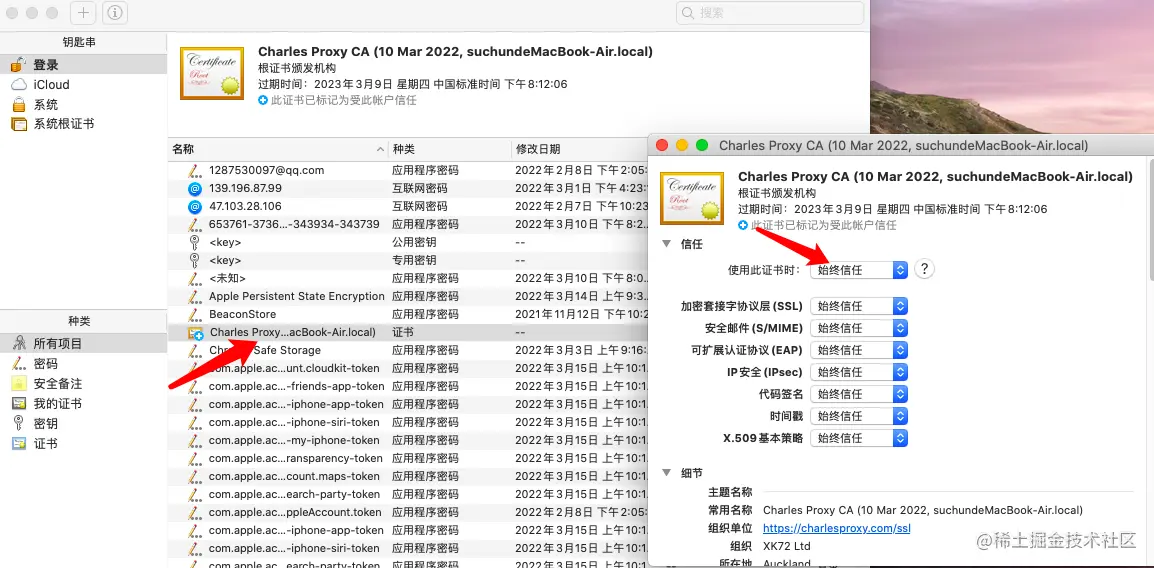Viewport: 1154px width, 568px height.
Task: Show 所有项目 category
Action: (x=83, y=344)
